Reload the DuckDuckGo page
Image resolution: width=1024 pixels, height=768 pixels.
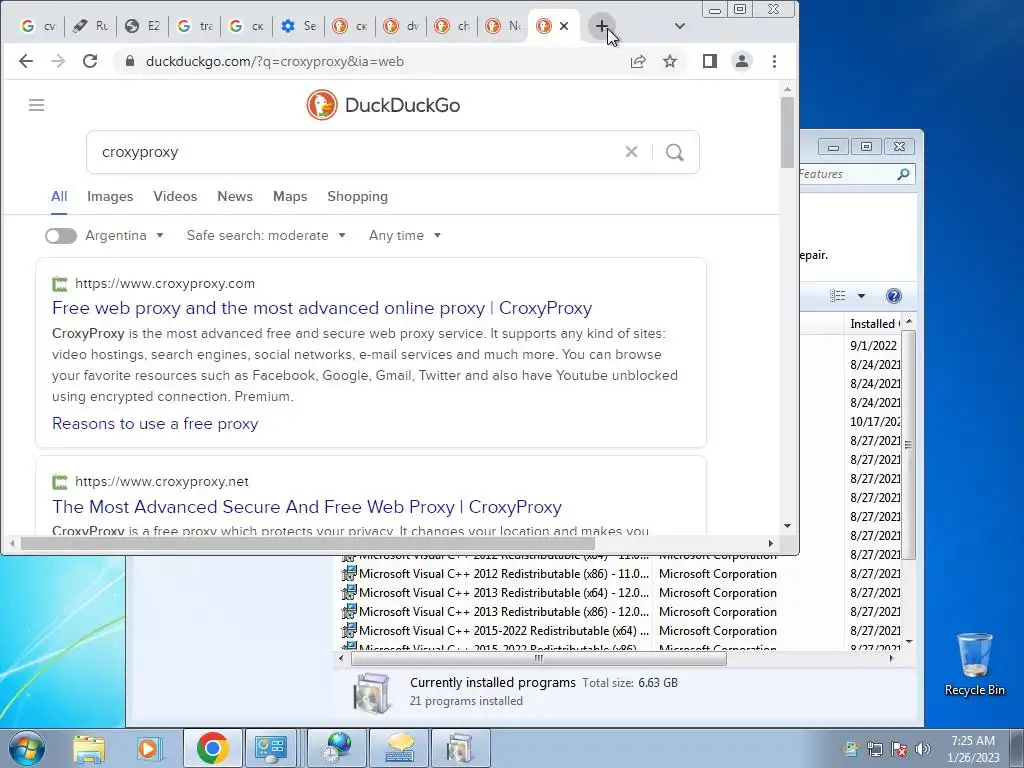pos(90,61)
